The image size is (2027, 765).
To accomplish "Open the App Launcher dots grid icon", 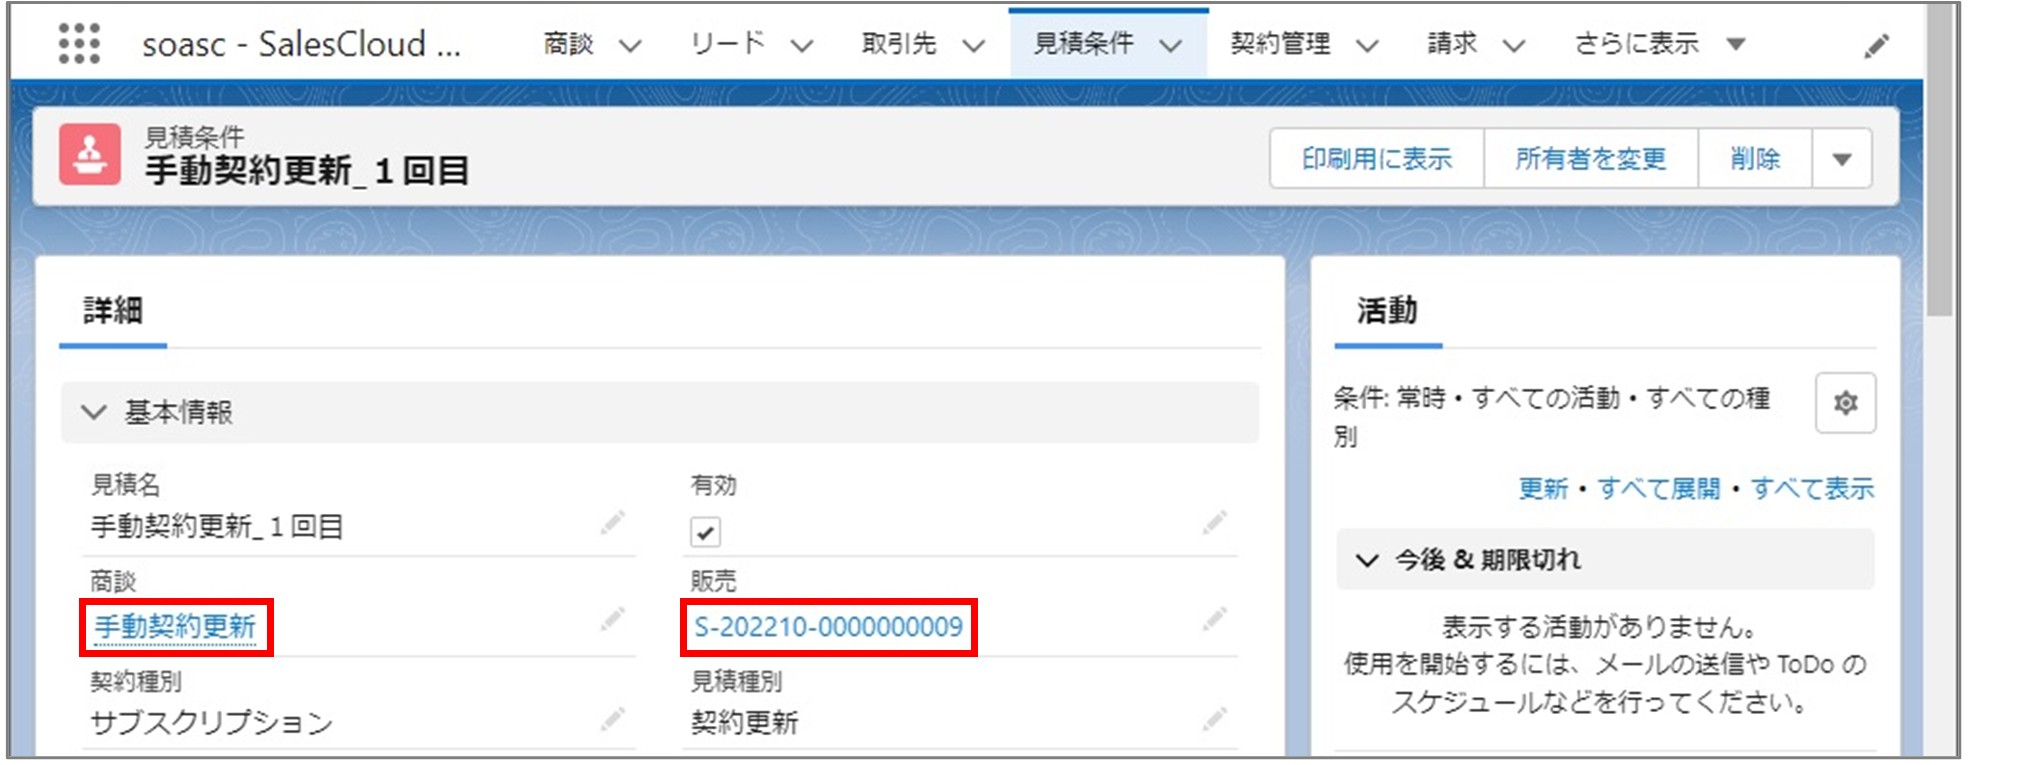I will coord(79,43).
